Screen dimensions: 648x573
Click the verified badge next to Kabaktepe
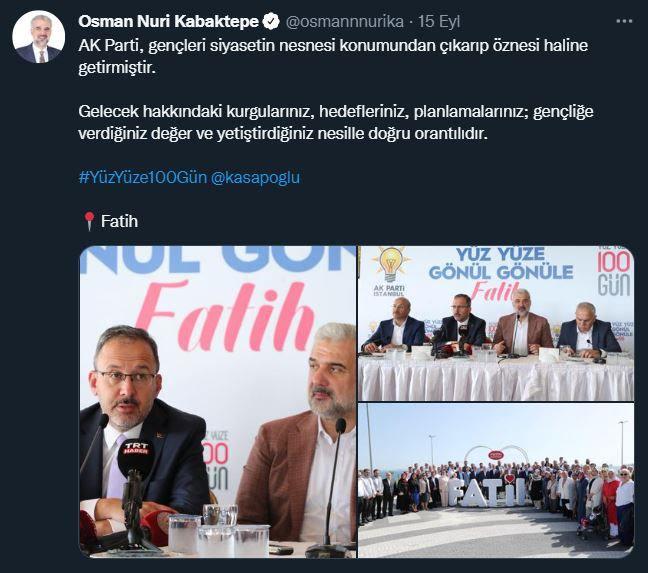click(x=272, y=21)
